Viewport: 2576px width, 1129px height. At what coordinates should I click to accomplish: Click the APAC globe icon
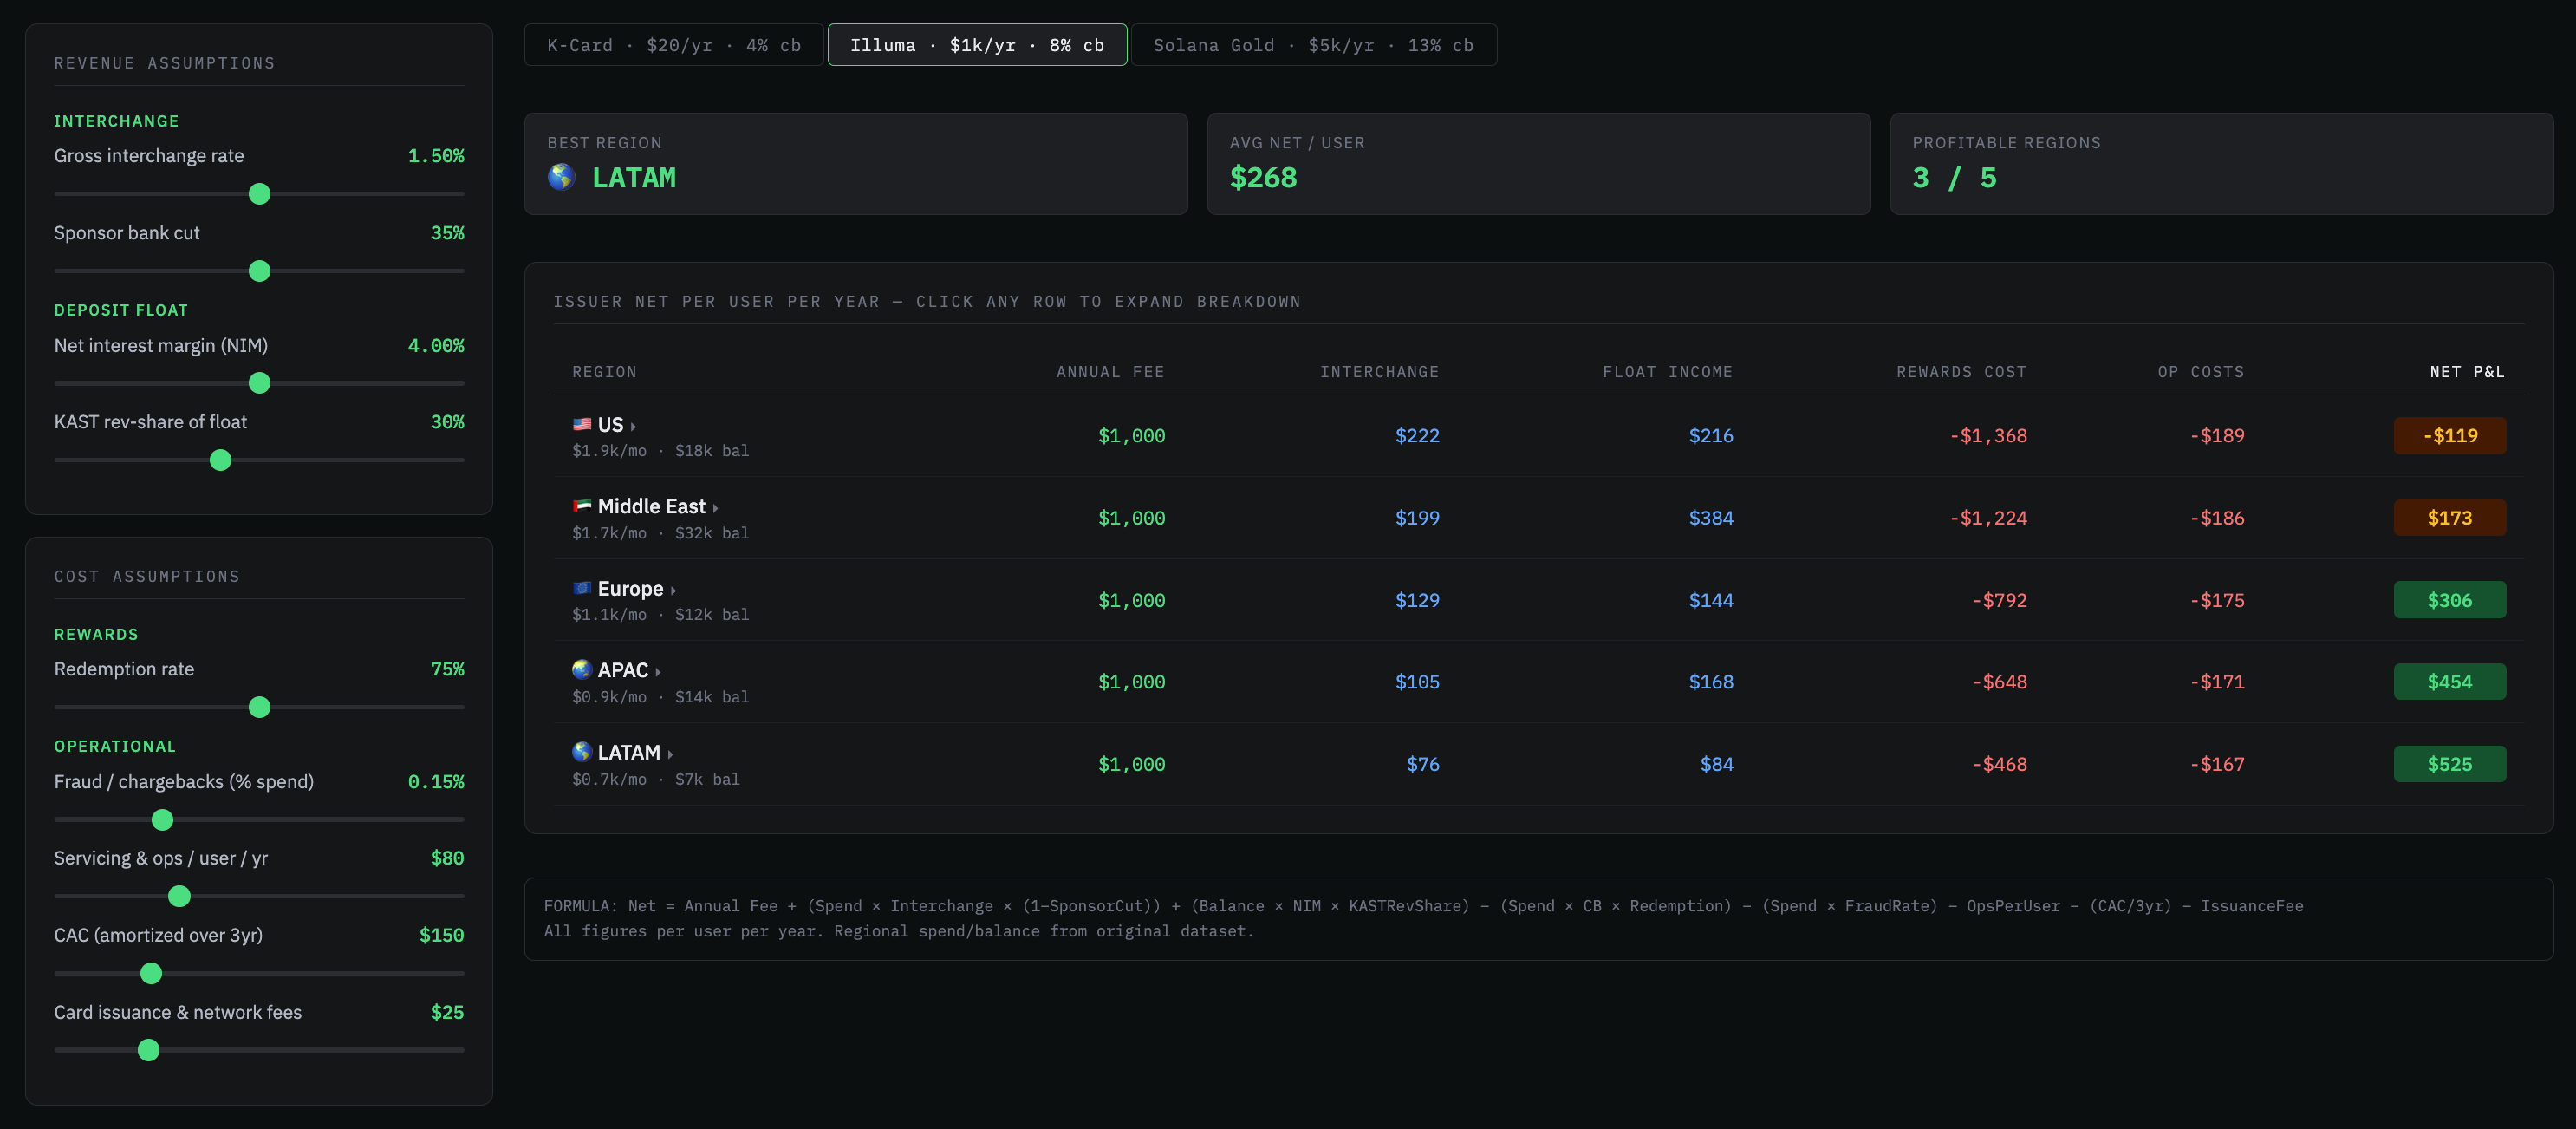coord(582,670)
